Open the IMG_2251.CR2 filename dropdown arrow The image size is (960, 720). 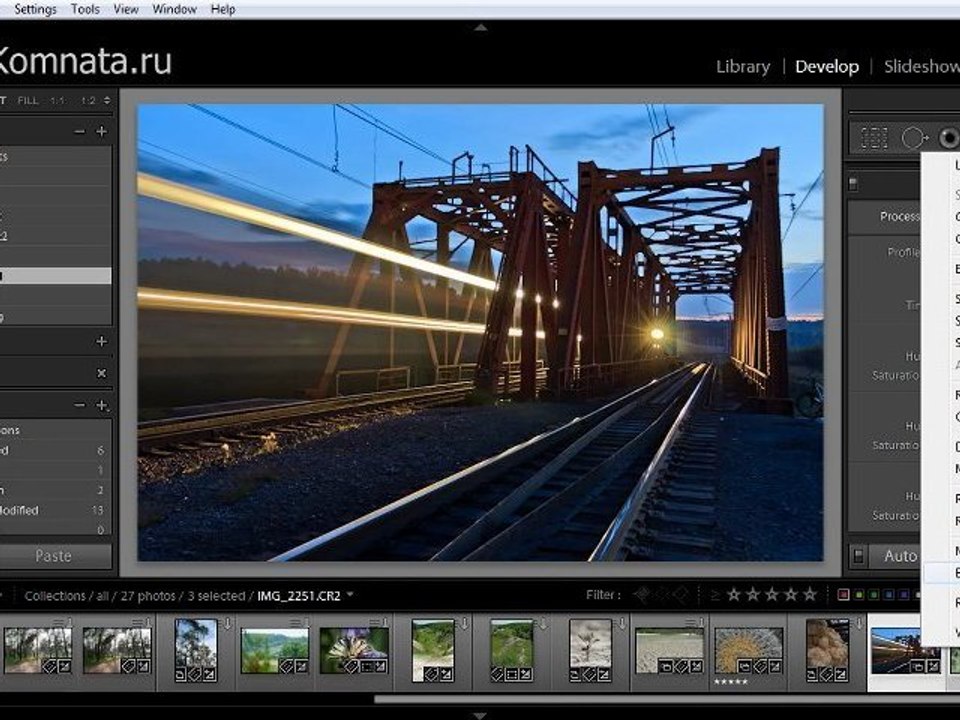350,594
